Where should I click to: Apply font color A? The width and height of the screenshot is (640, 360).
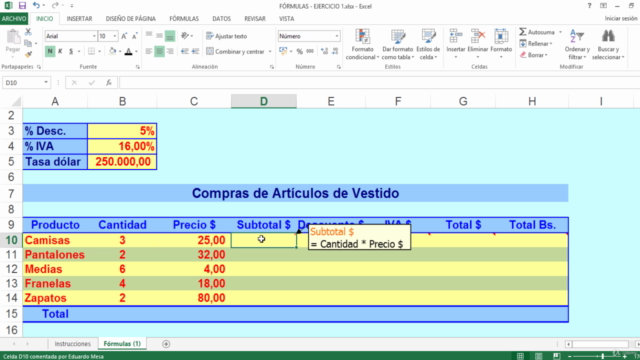point(129,51)
